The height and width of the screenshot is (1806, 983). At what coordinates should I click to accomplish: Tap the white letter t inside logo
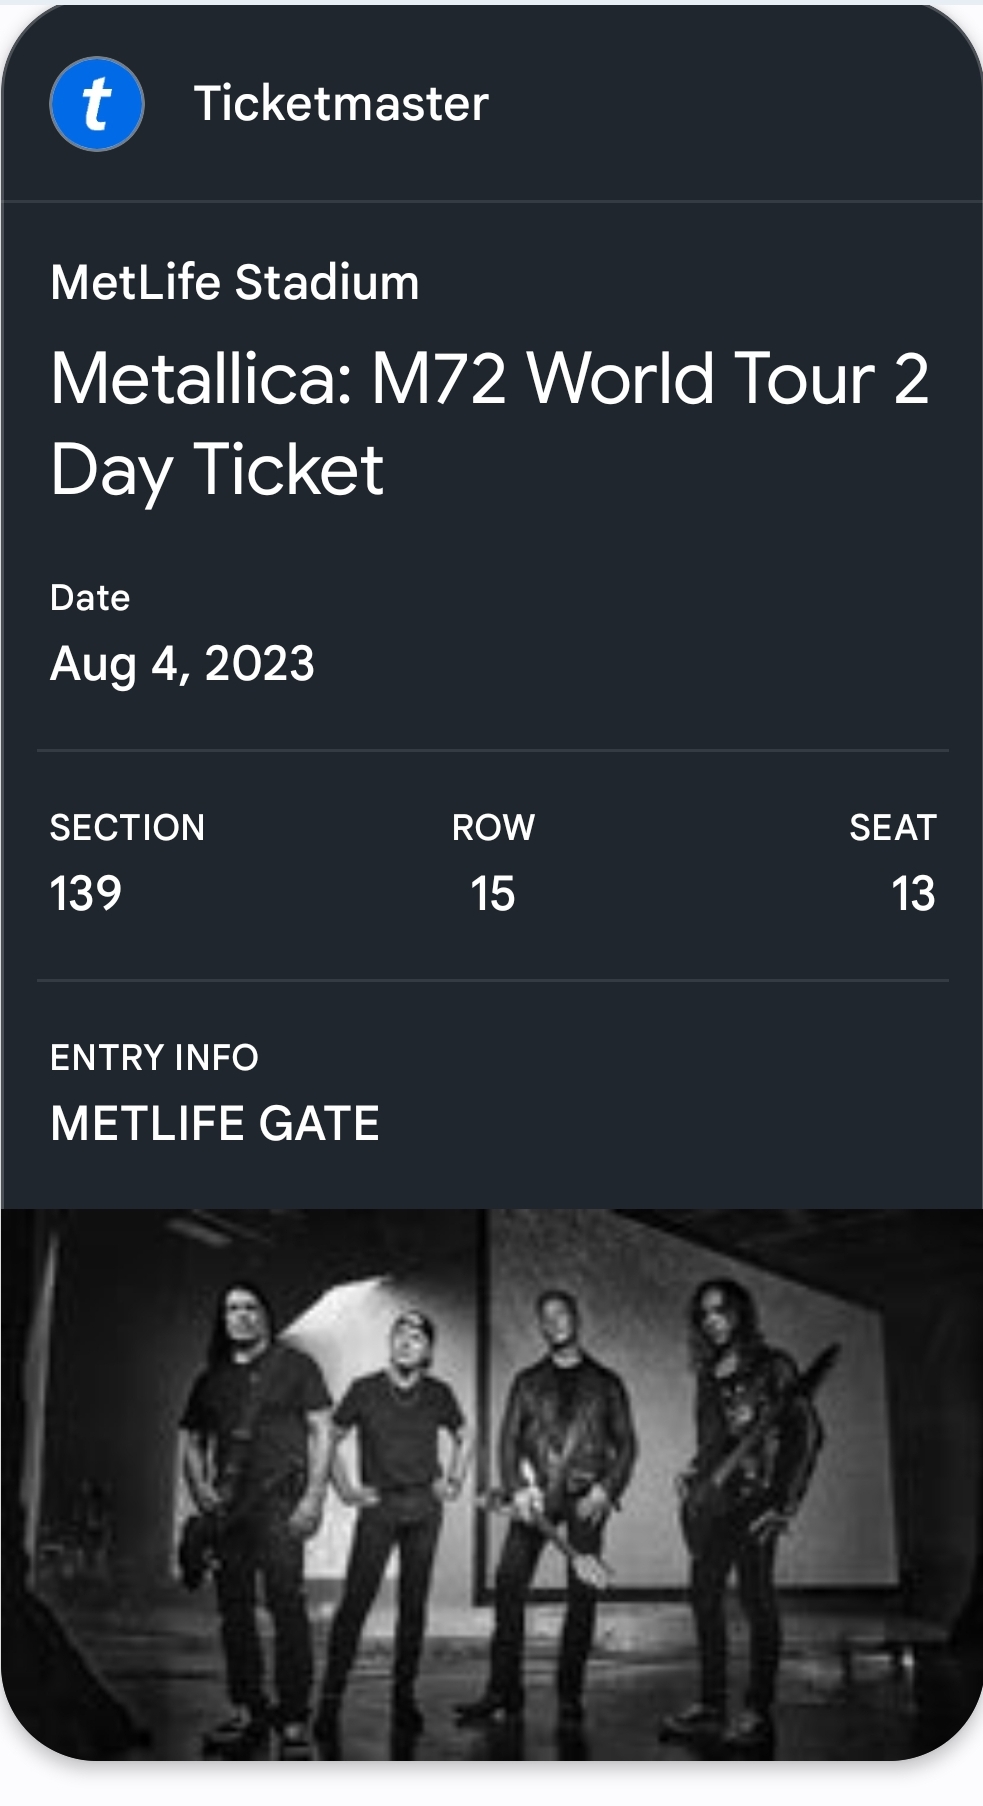[x=96, y=104]
